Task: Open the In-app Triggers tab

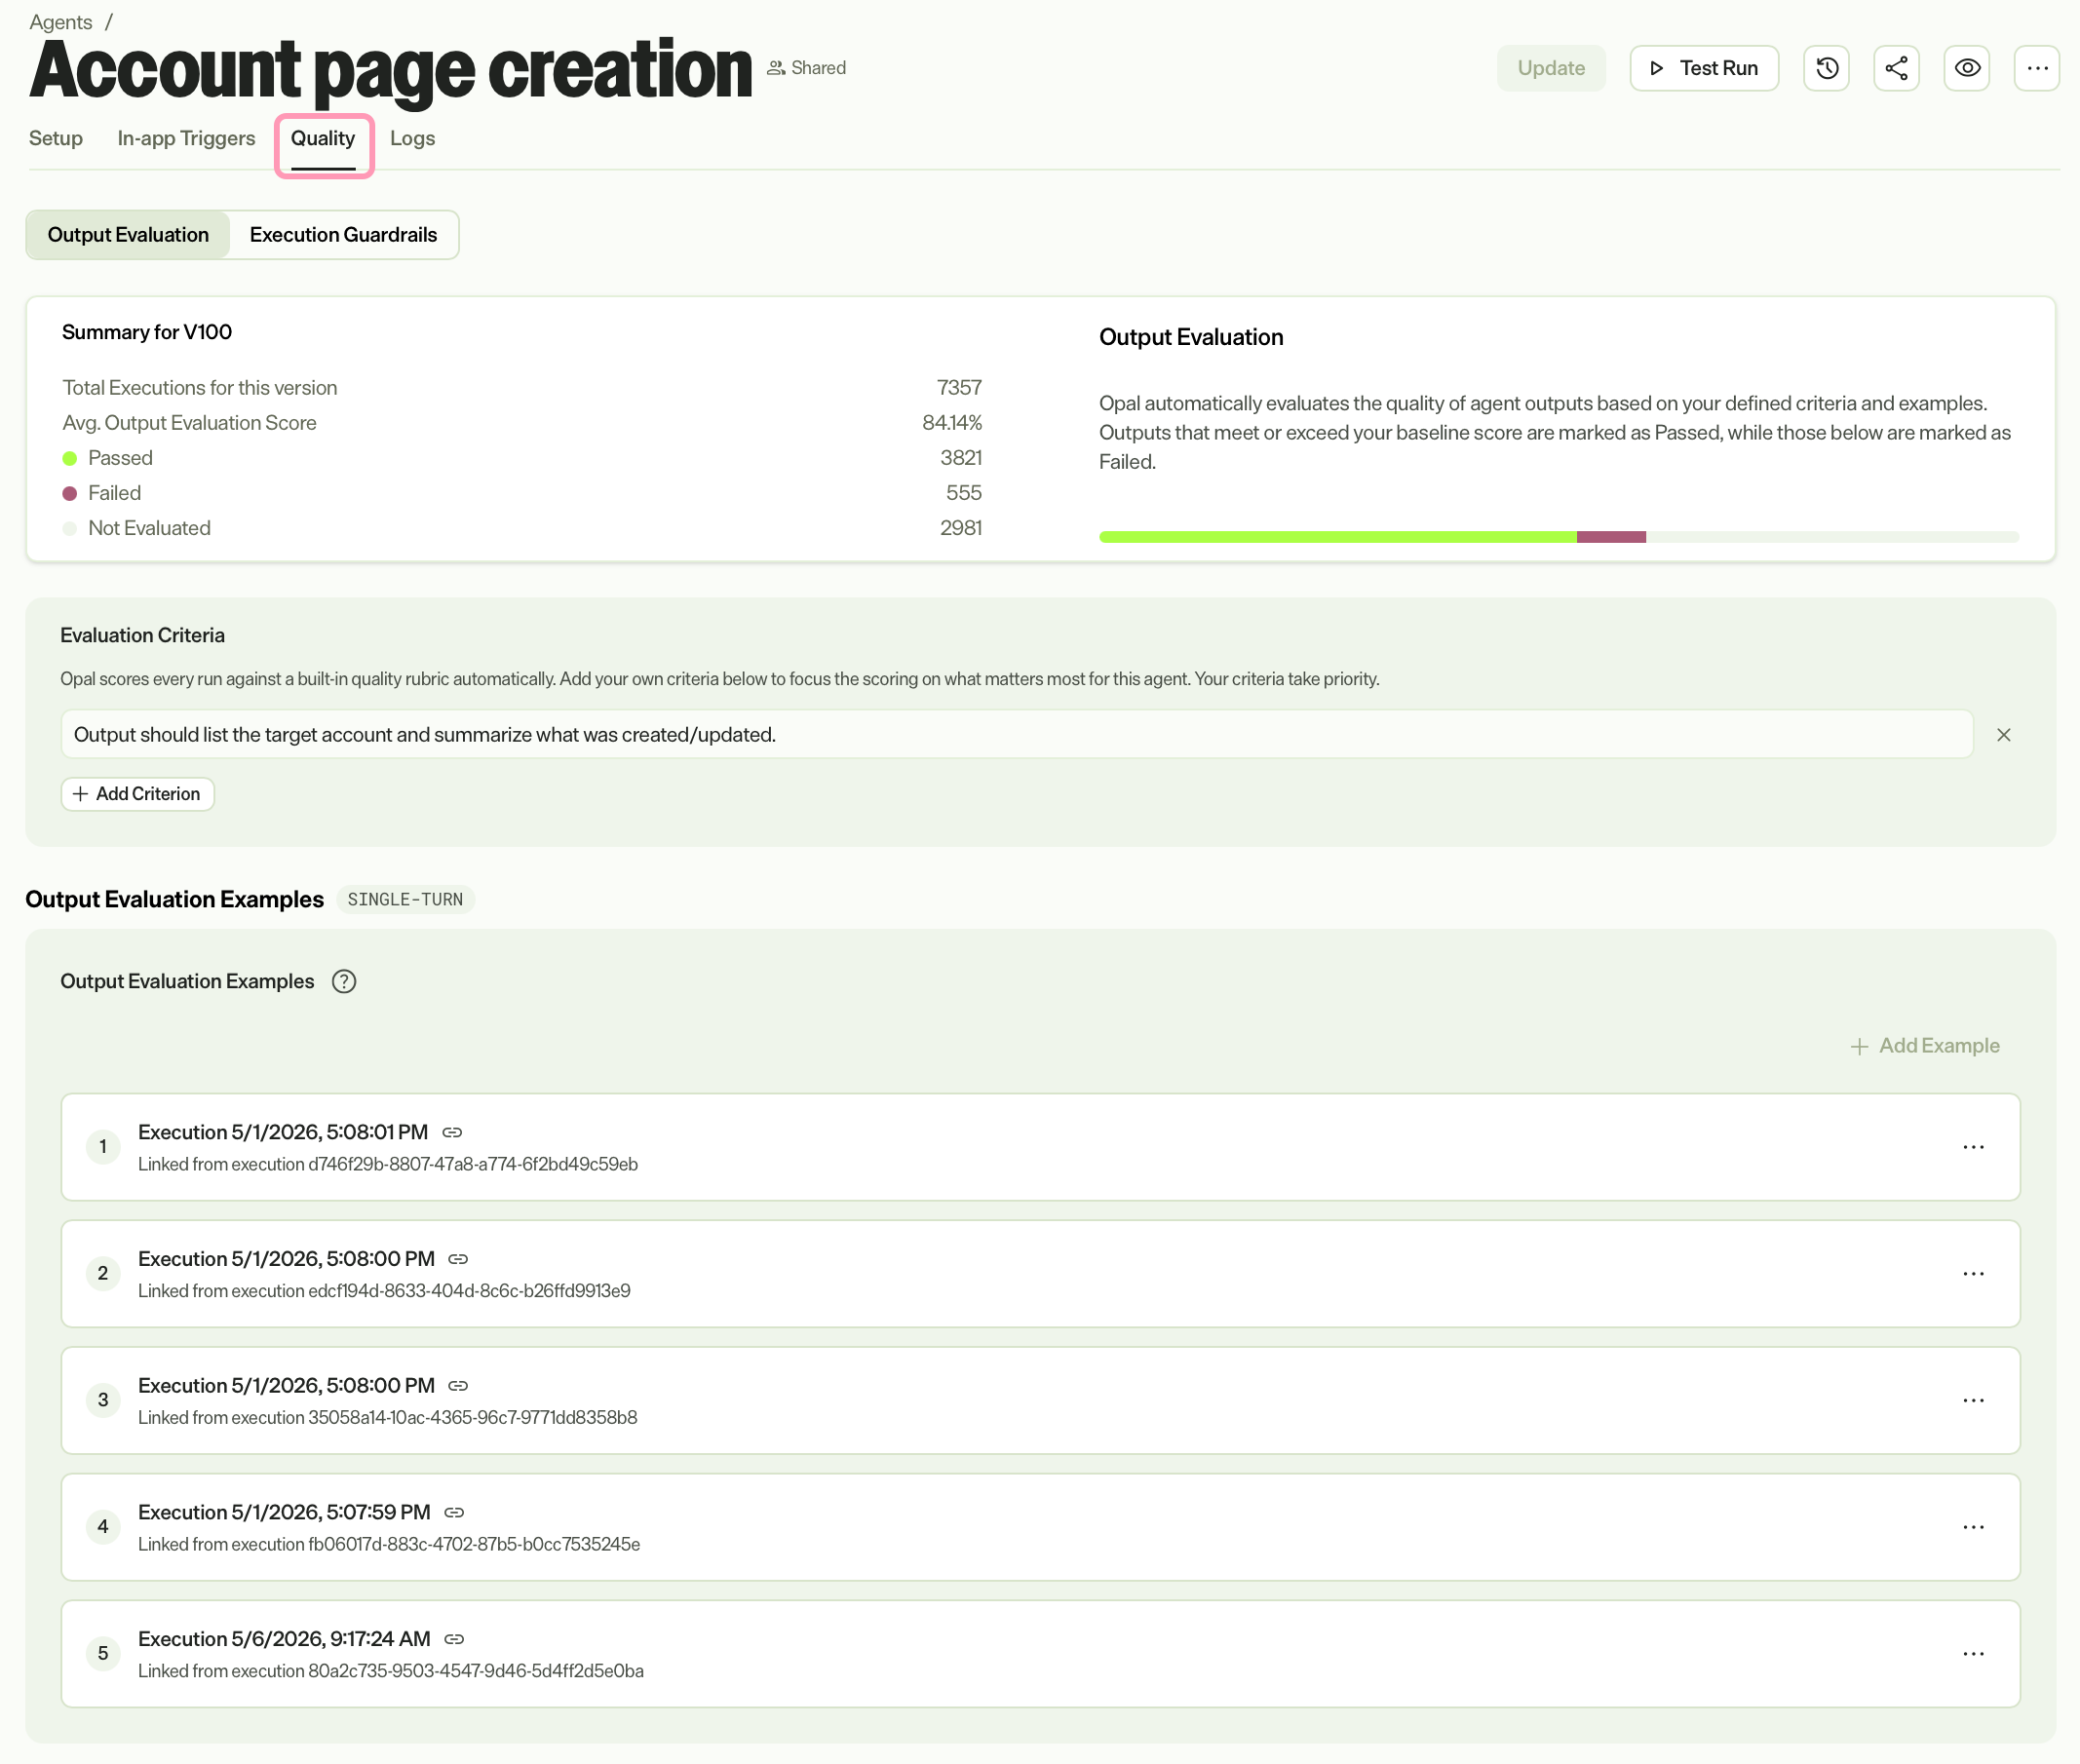Action: [x=186, y=138]
